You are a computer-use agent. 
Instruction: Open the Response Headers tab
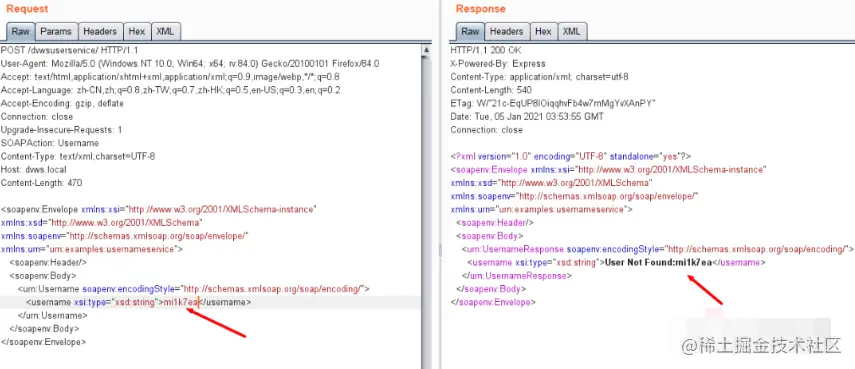point(507,32)
